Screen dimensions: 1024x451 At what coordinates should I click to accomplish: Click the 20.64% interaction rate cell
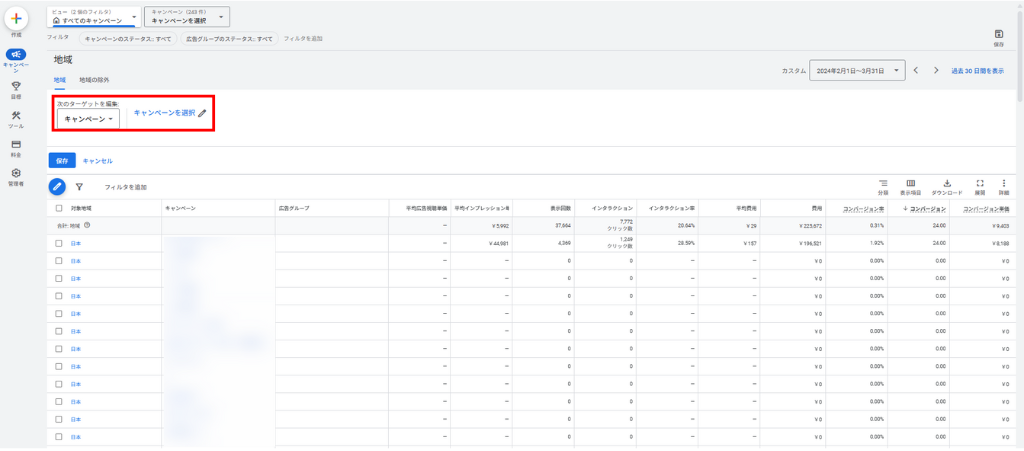coord(685,225)
